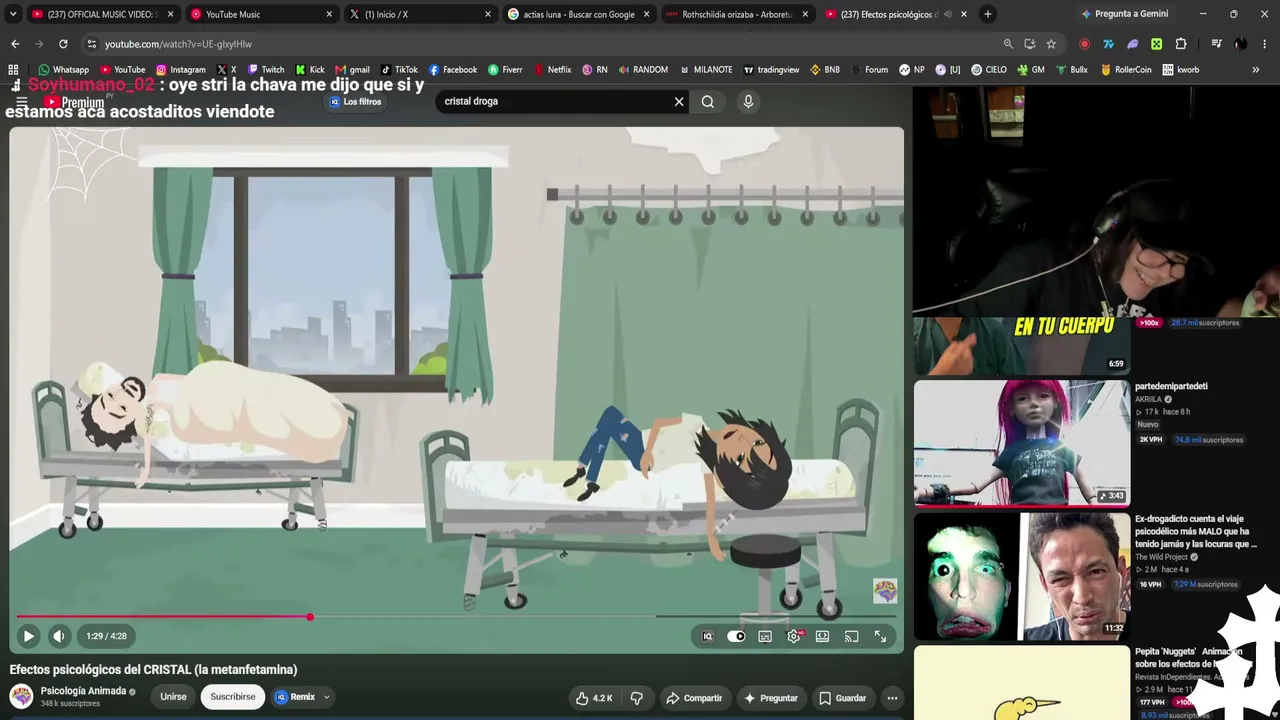Open the player settings gear
This screenshot has height=720, width=1280.
pyautogui.click(x=794, y=636)
